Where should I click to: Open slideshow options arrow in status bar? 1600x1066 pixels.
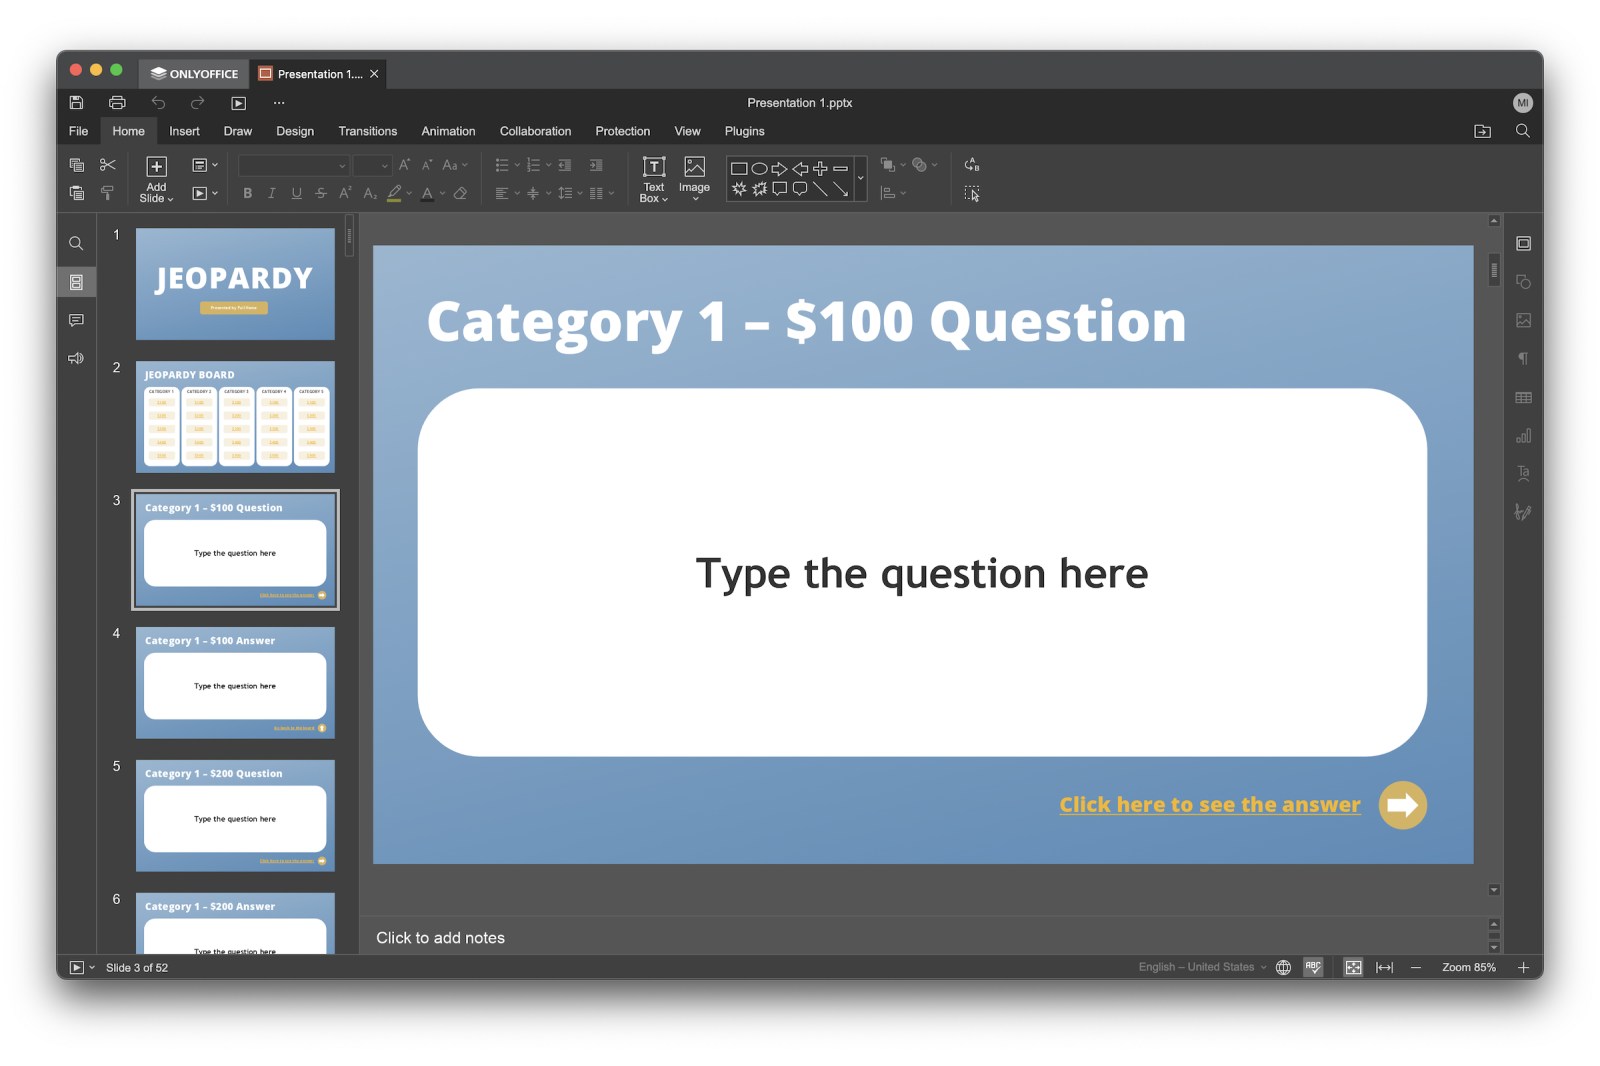[x=92, y=967]
